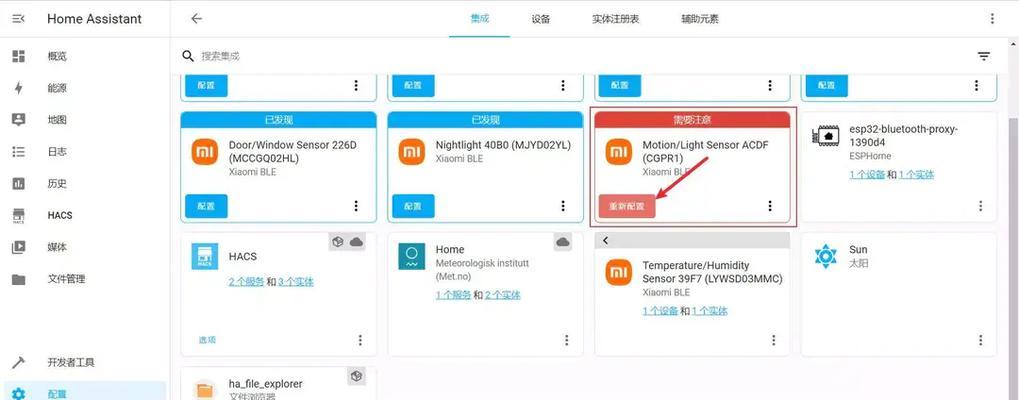
Task: Click the Sun integration icon
Action: (825, 256)
